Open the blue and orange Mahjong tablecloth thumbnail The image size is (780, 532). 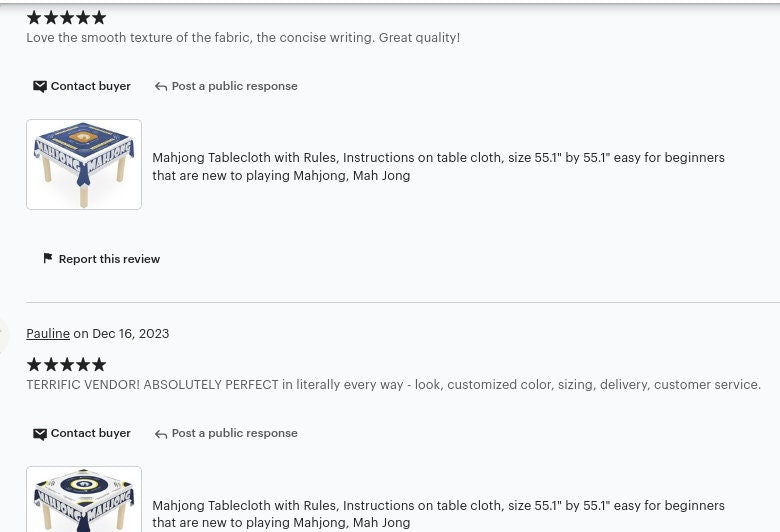pyautogui.click(x=84, y=164)
